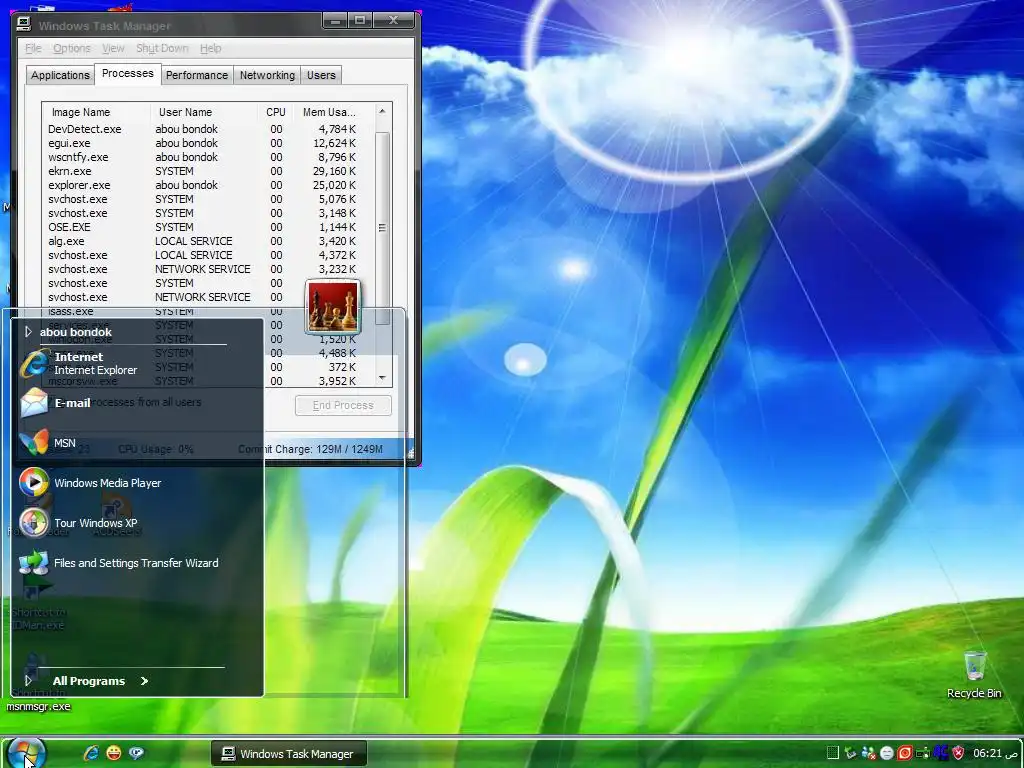The image size is (1024, 768).
Task: Switch to the Users tab
Action: click(x=321, y=75)
